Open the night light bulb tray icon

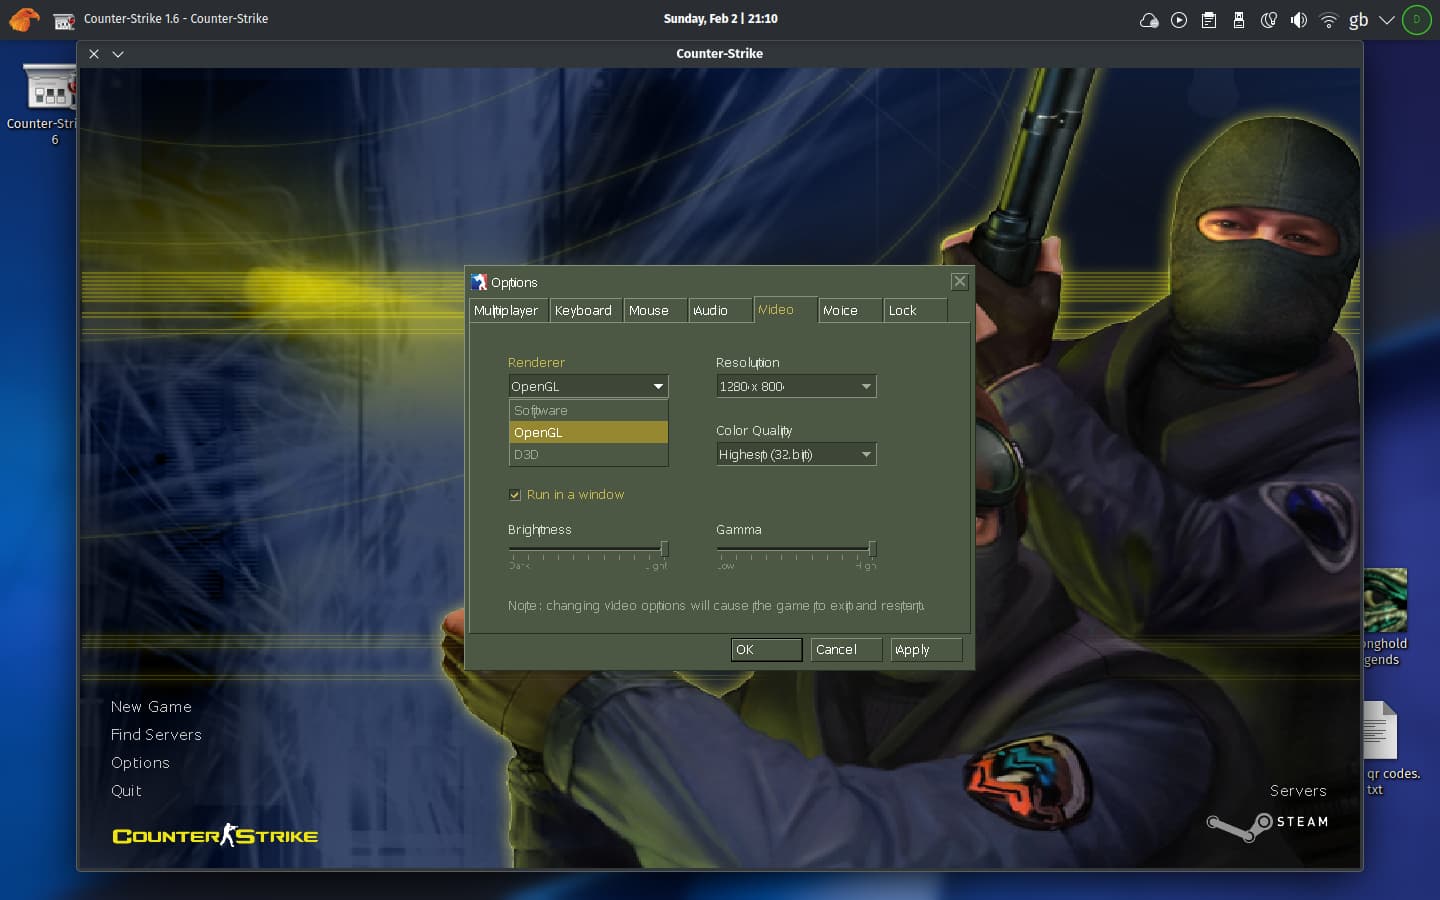[x=1269, y=19]
